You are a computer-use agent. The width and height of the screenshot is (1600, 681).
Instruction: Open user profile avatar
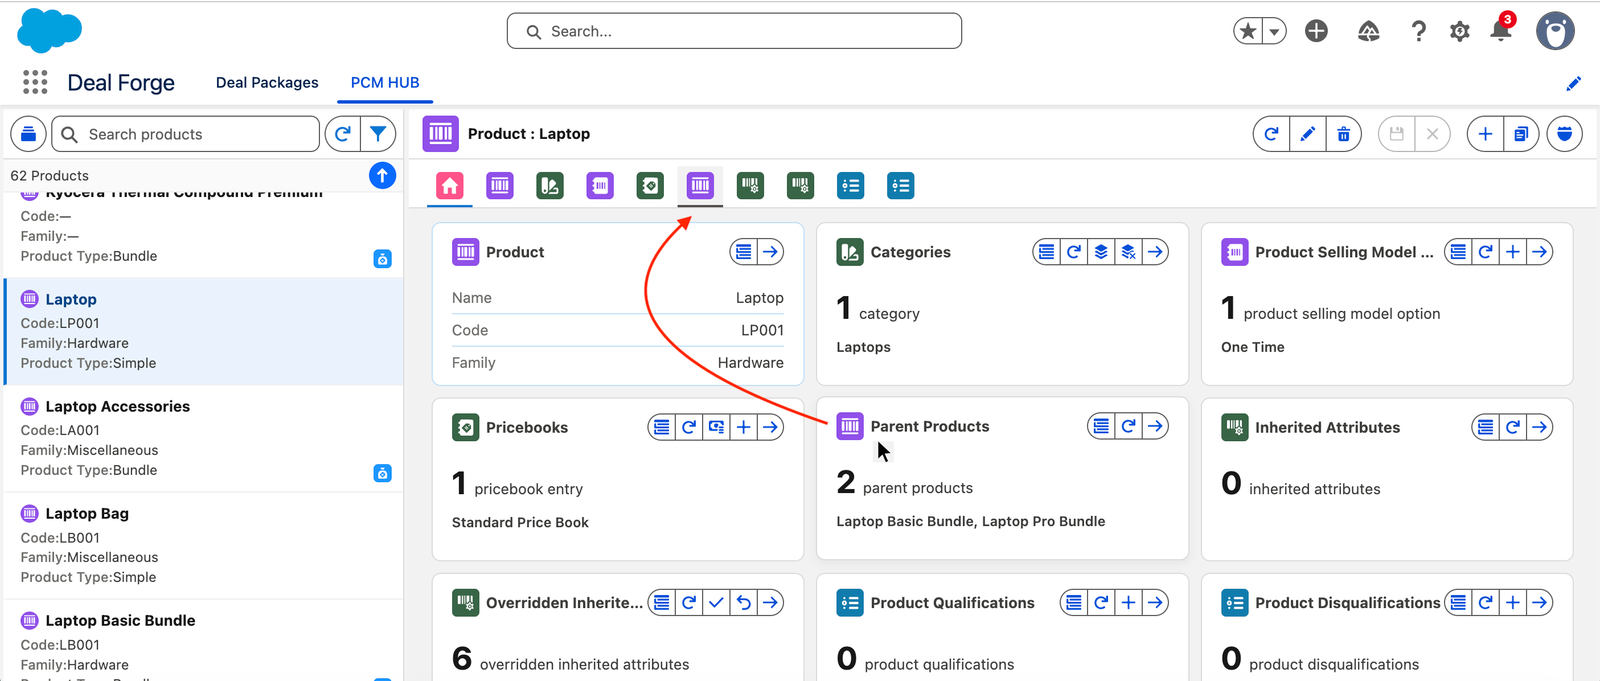pos(1555,31)
